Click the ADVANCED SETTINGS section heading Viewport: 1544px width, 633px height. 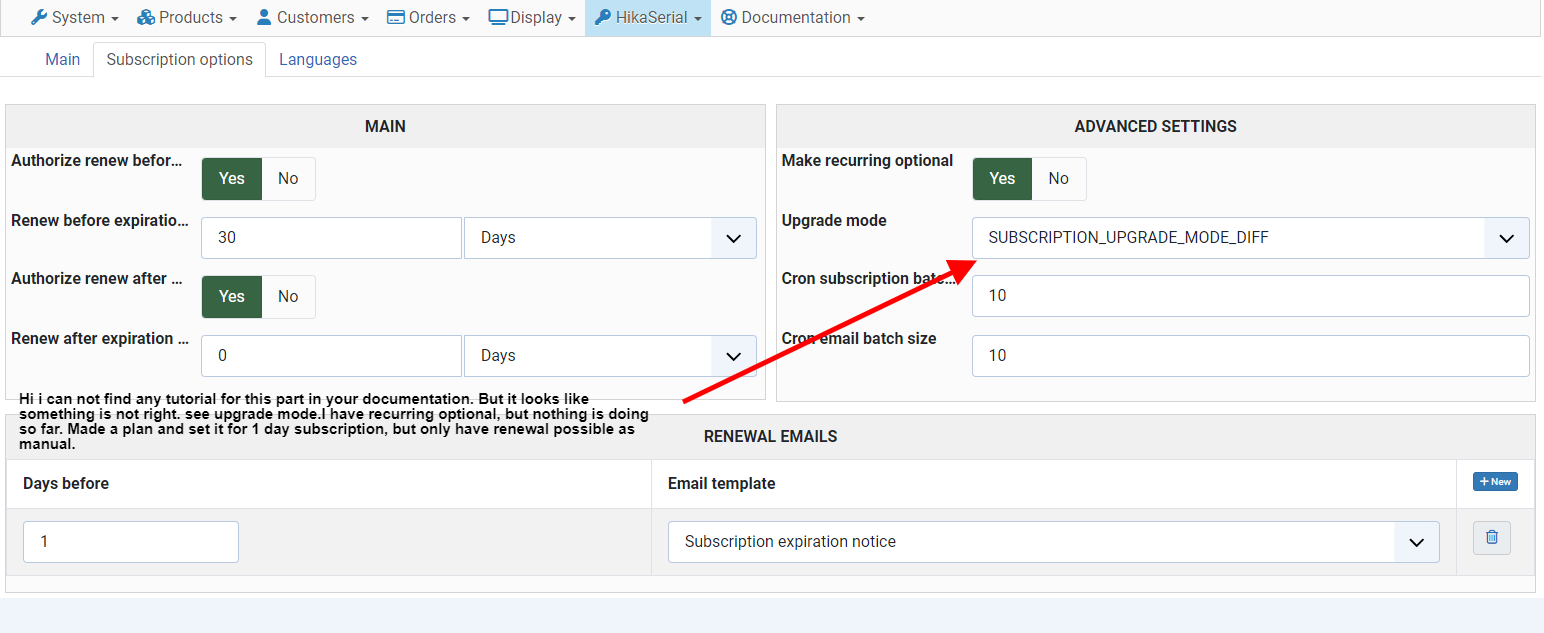1155,127
